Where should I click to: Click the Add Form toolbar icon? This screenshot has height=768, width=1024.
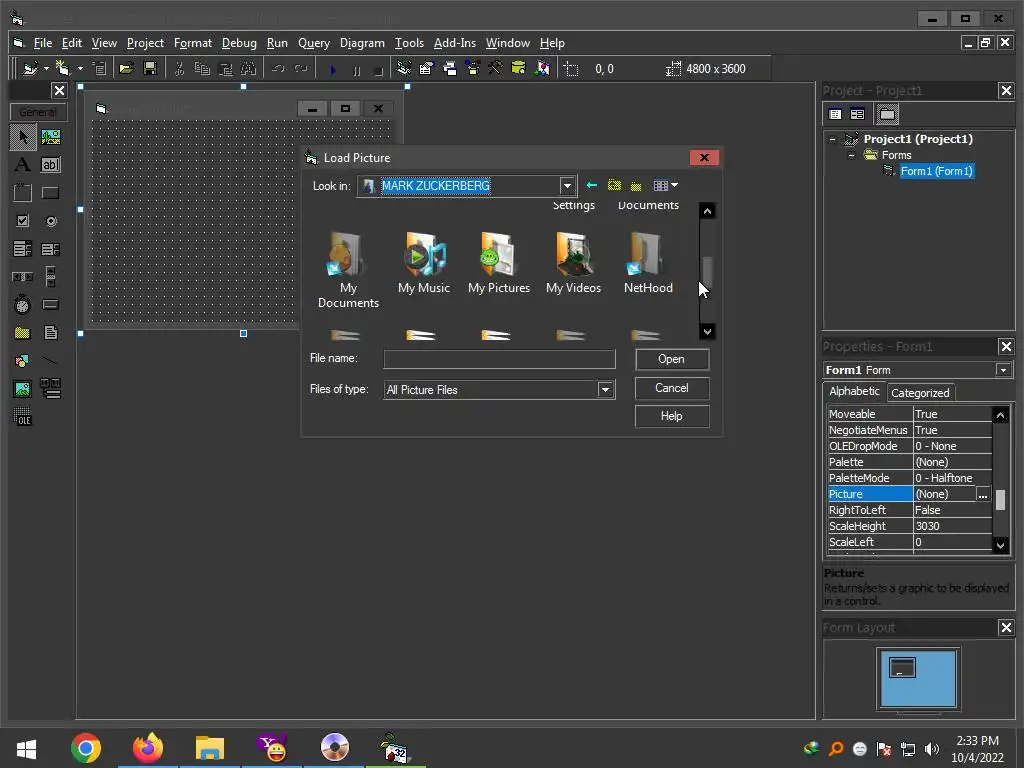pos(63,69)
